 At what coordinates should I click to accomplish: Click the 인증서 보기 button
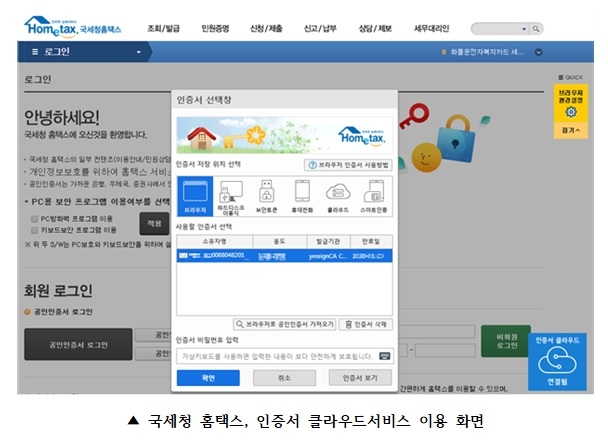[x=360, y=378]
